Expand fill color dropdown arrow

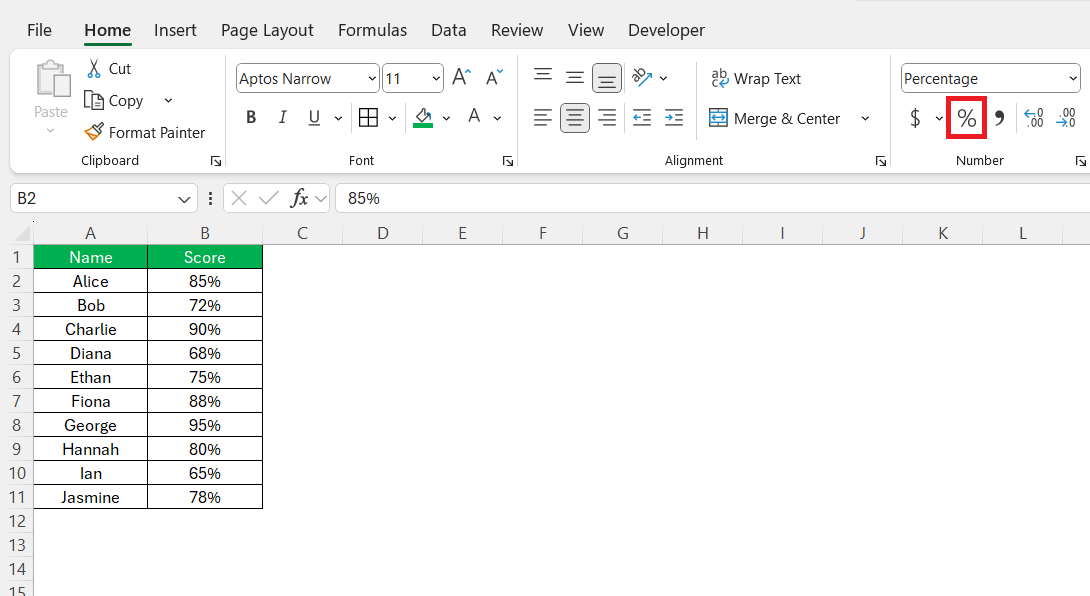coord(446,118)
